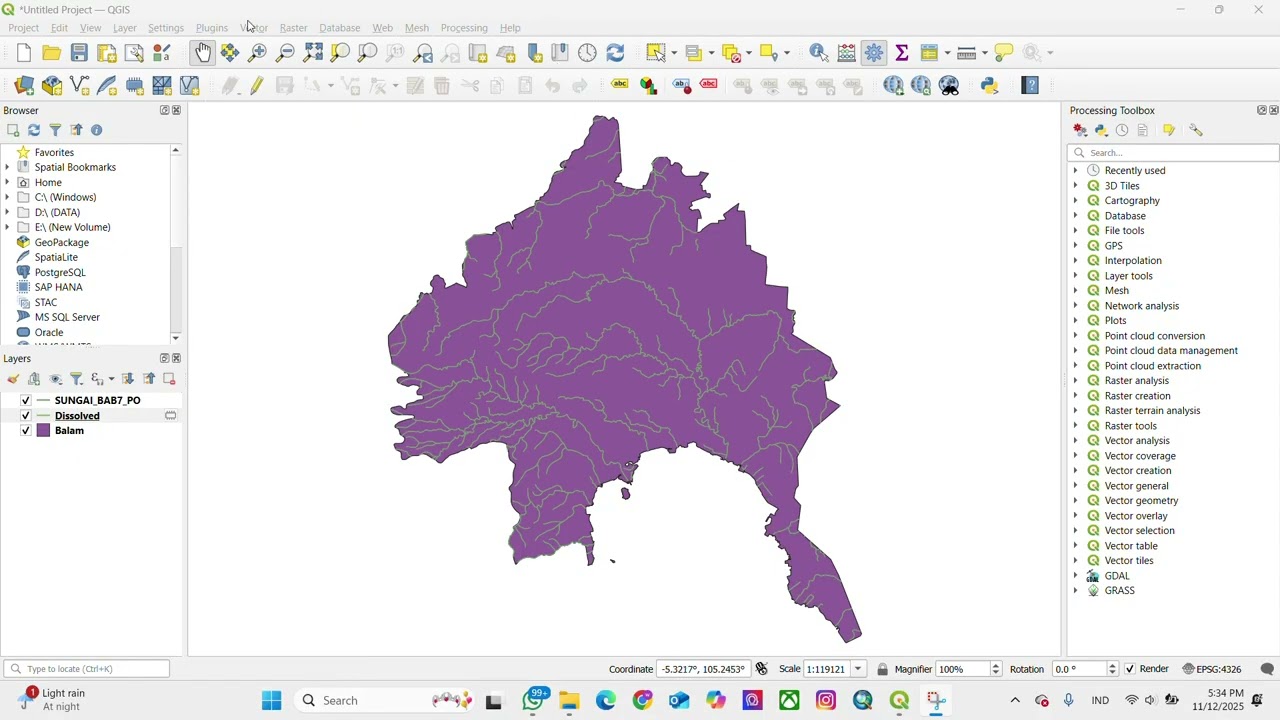Open the Select Features dropdown arrow
Screen dimensions: 1280x720
675,53
